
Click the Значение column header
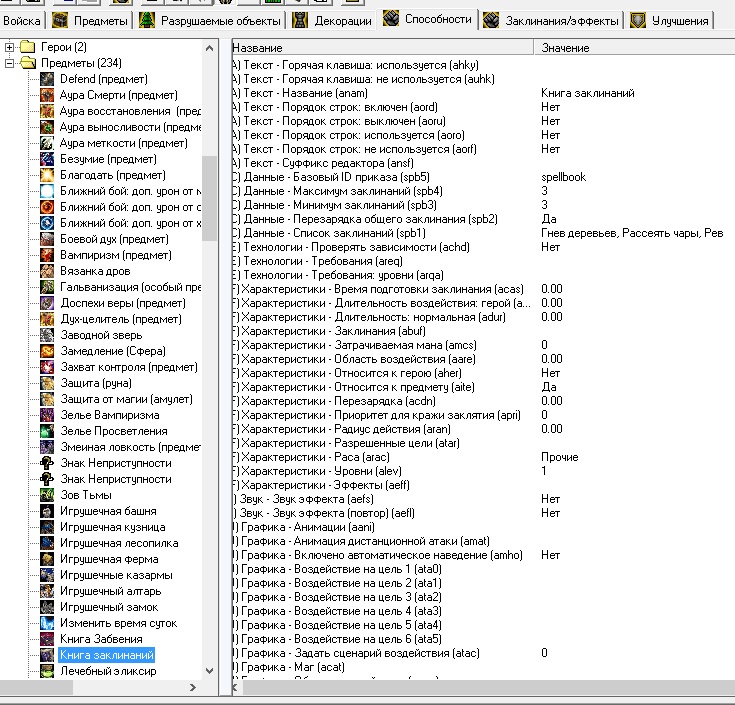[635, 48]
